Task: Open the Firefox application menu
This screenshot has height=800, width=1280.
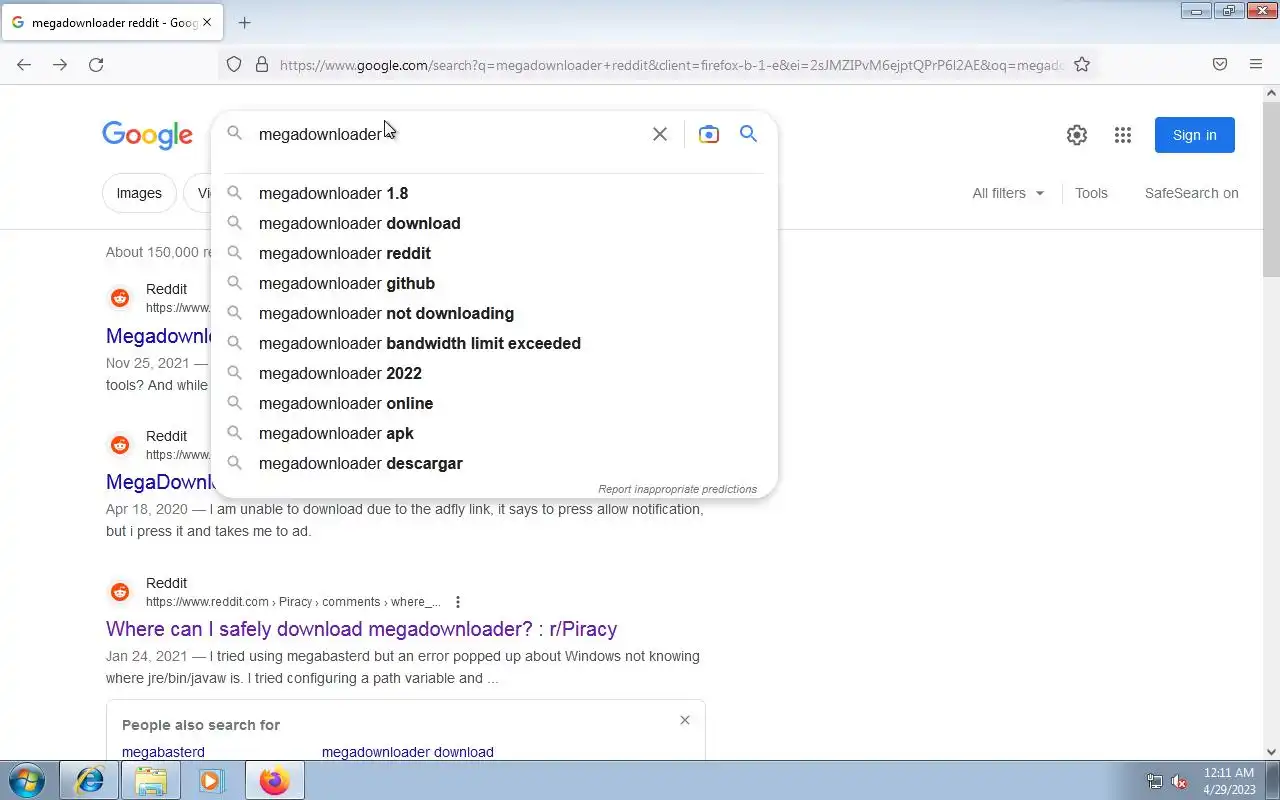Action: point(1256,65)
